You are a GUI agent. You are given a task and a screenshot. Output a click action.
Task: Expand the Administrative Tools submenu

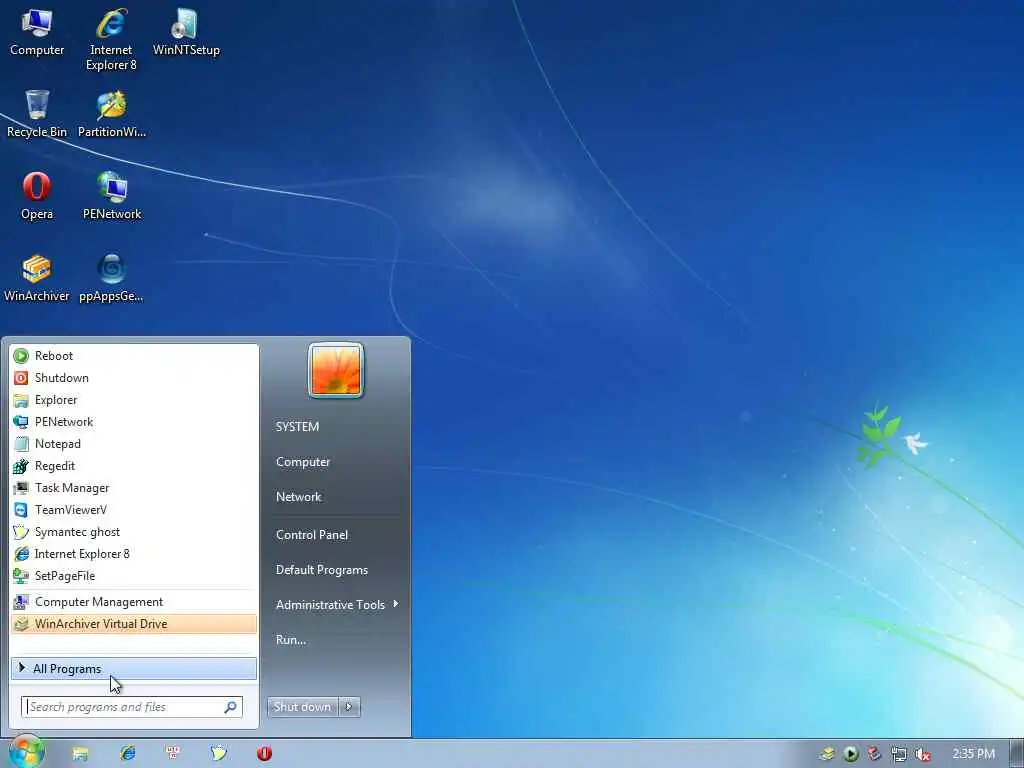[x=336, y=605]
